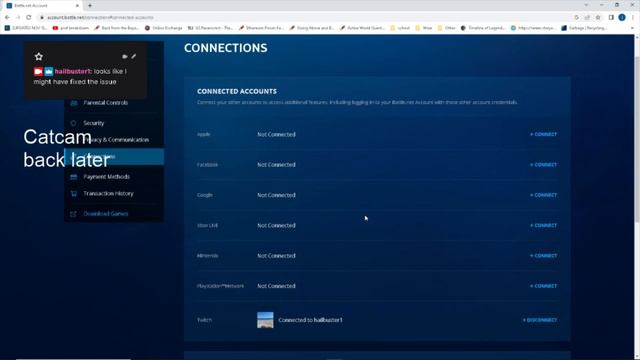The image size is (640, 360).
Task: Connect the Nintendo account
Action: (543, 256)
